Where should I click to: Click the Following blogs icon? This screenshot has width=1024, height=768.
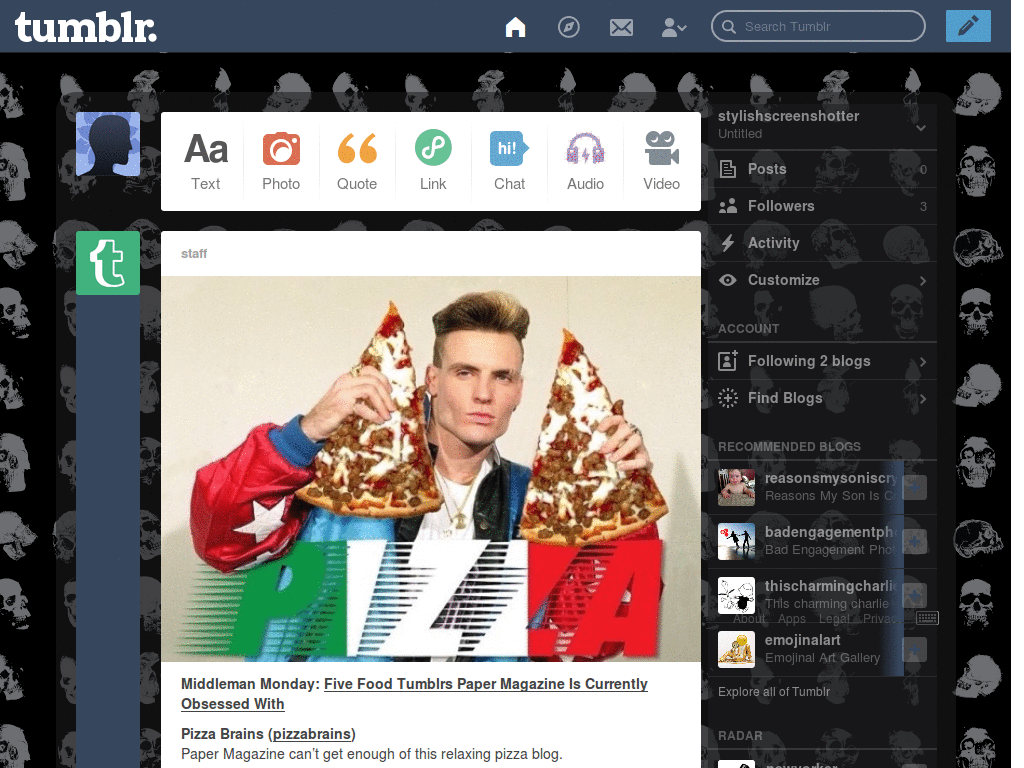(728, 360)
